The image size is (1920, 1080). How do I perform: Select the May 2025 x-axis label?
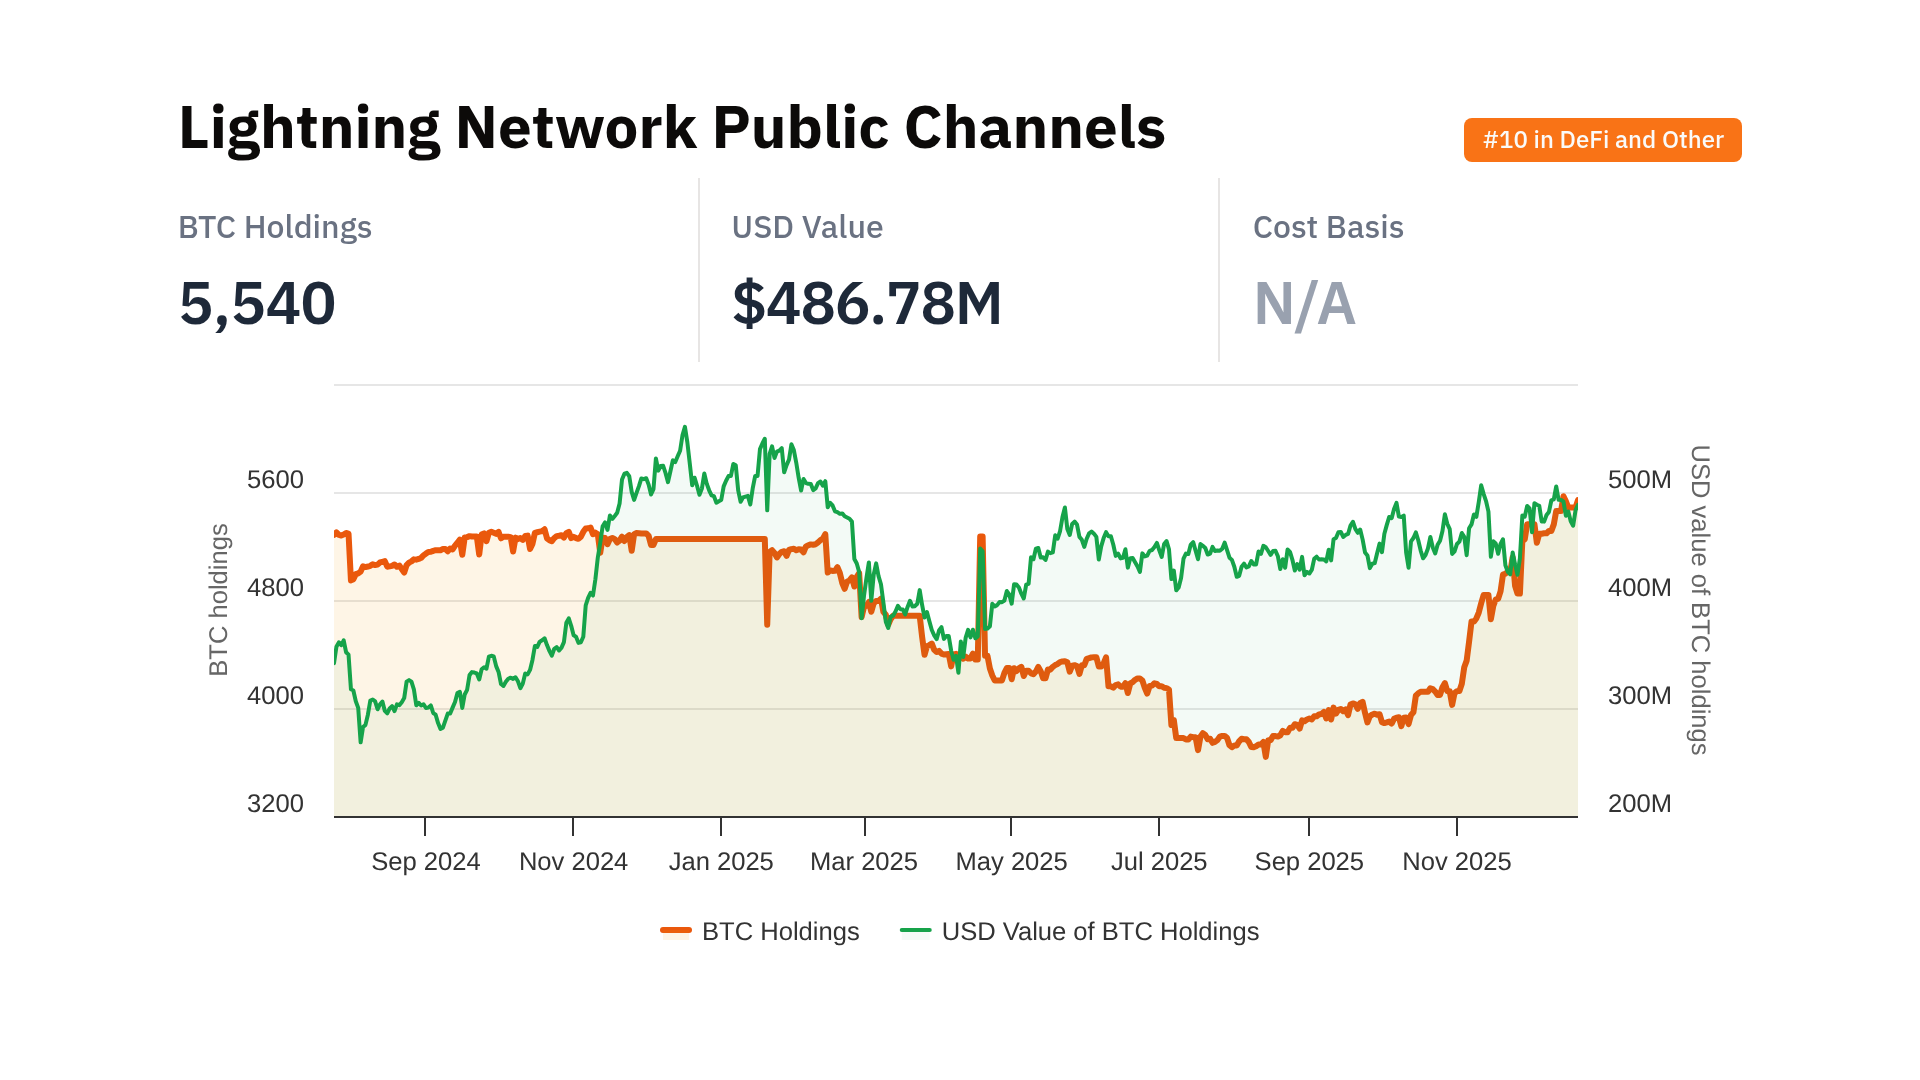tap(1011, 861)
